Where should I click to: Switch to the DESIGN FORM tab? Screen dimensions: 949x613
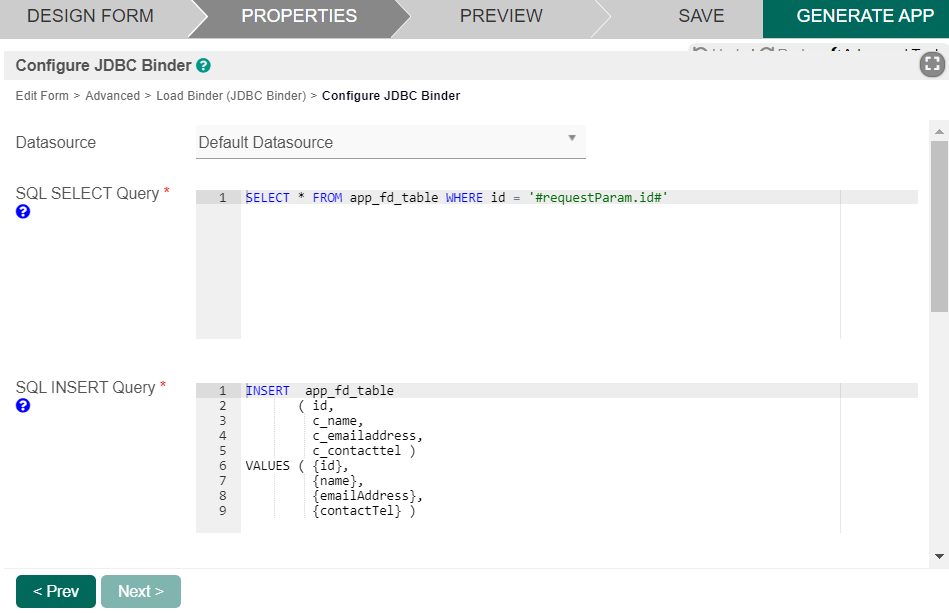coord(90,16)
